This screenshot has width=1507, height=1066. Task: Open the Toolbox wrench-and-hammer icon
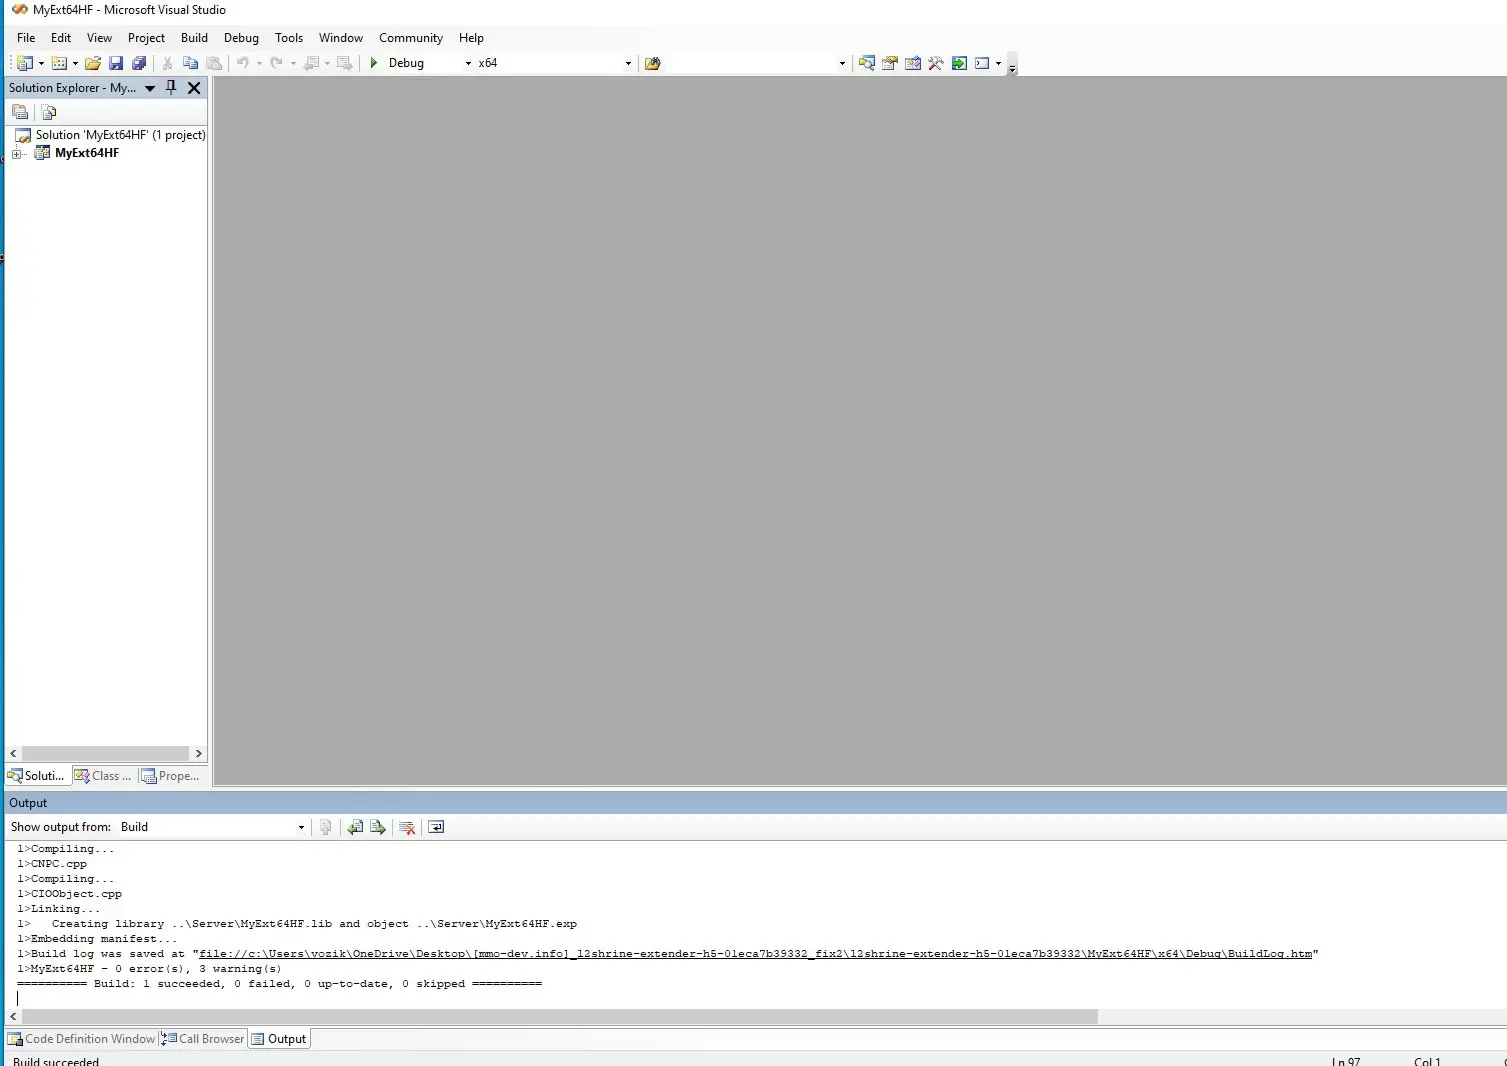936,63
